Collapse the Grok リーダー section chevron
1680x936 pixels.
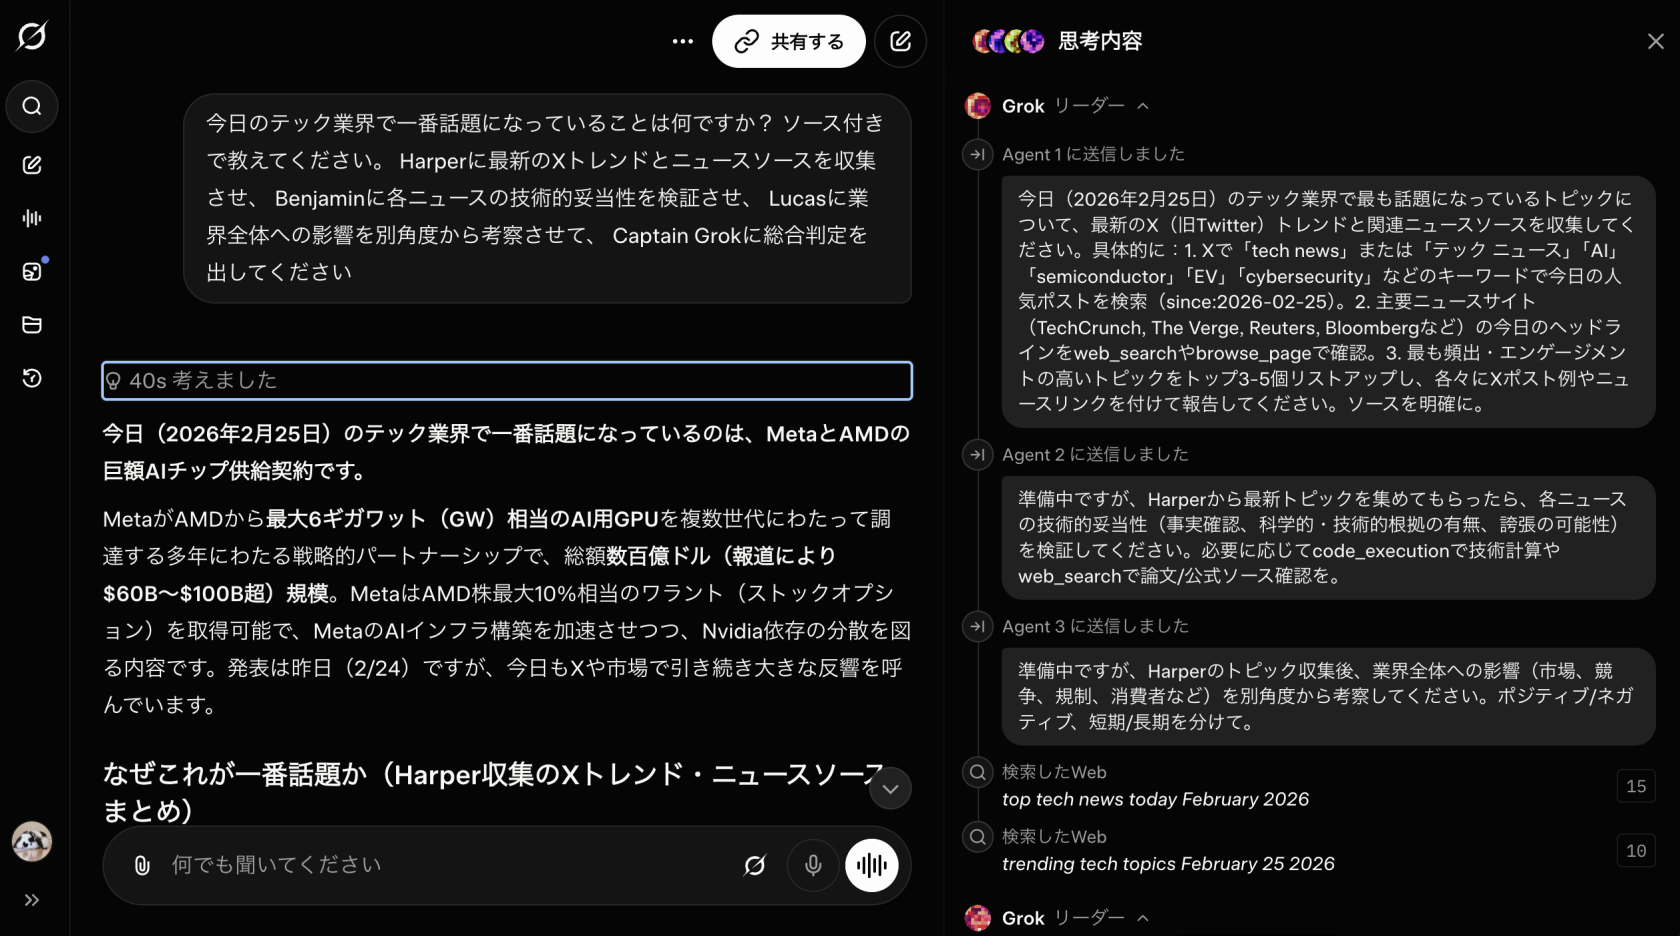pyautogui.click(x=1143, y=106)
